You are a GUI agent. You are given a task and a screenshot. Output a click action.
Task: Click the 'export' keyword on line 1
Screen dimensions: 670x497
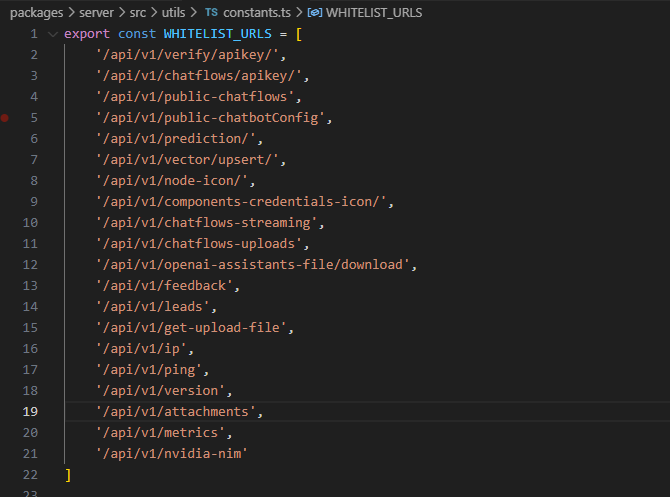87,34
